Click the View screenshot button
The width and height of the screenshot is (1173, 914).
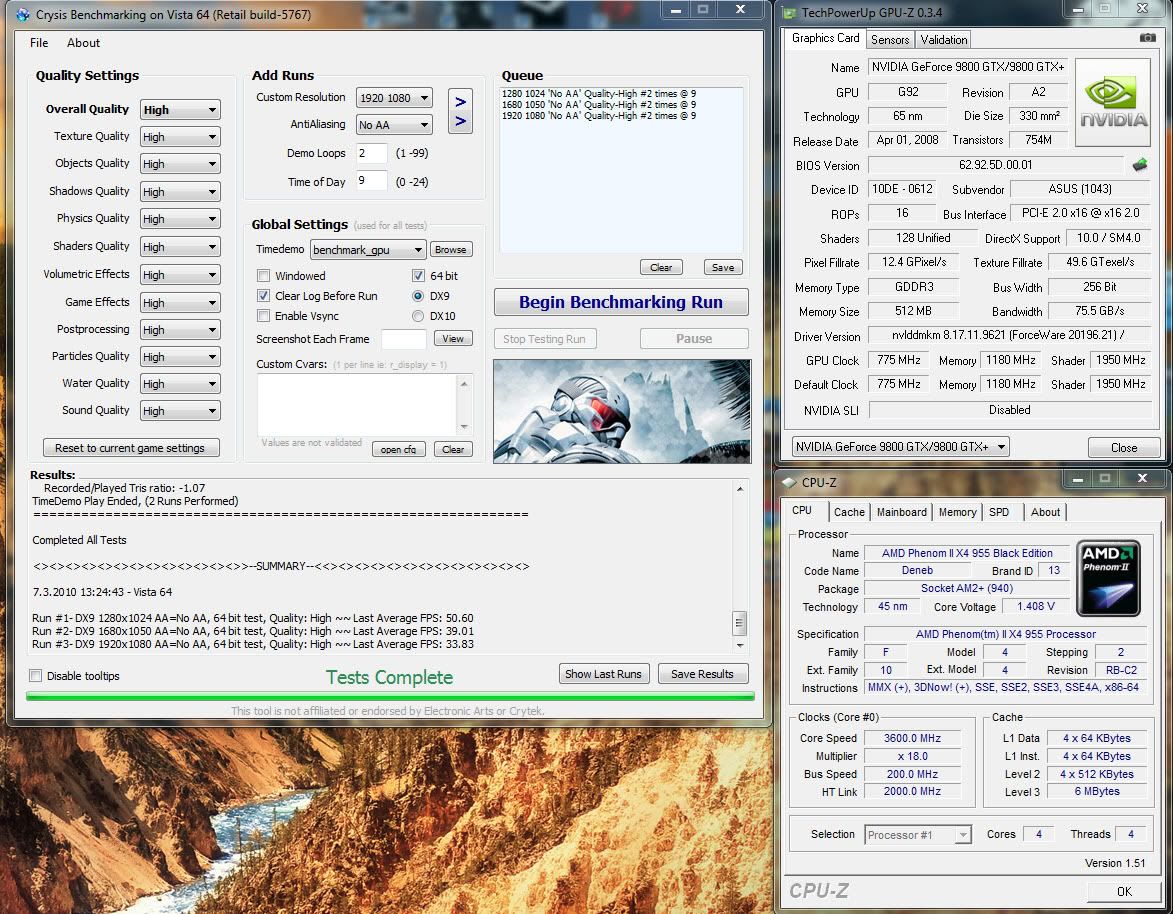(x=453, y=339)
